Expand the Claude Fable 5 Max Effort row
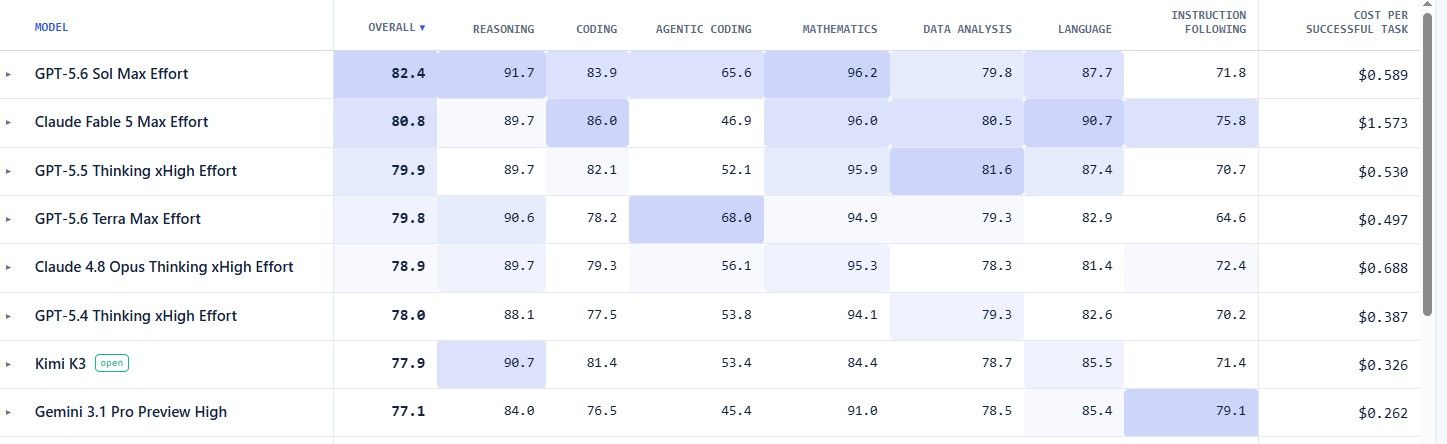Screen dimensions: 1447x444 click(9, 122)
